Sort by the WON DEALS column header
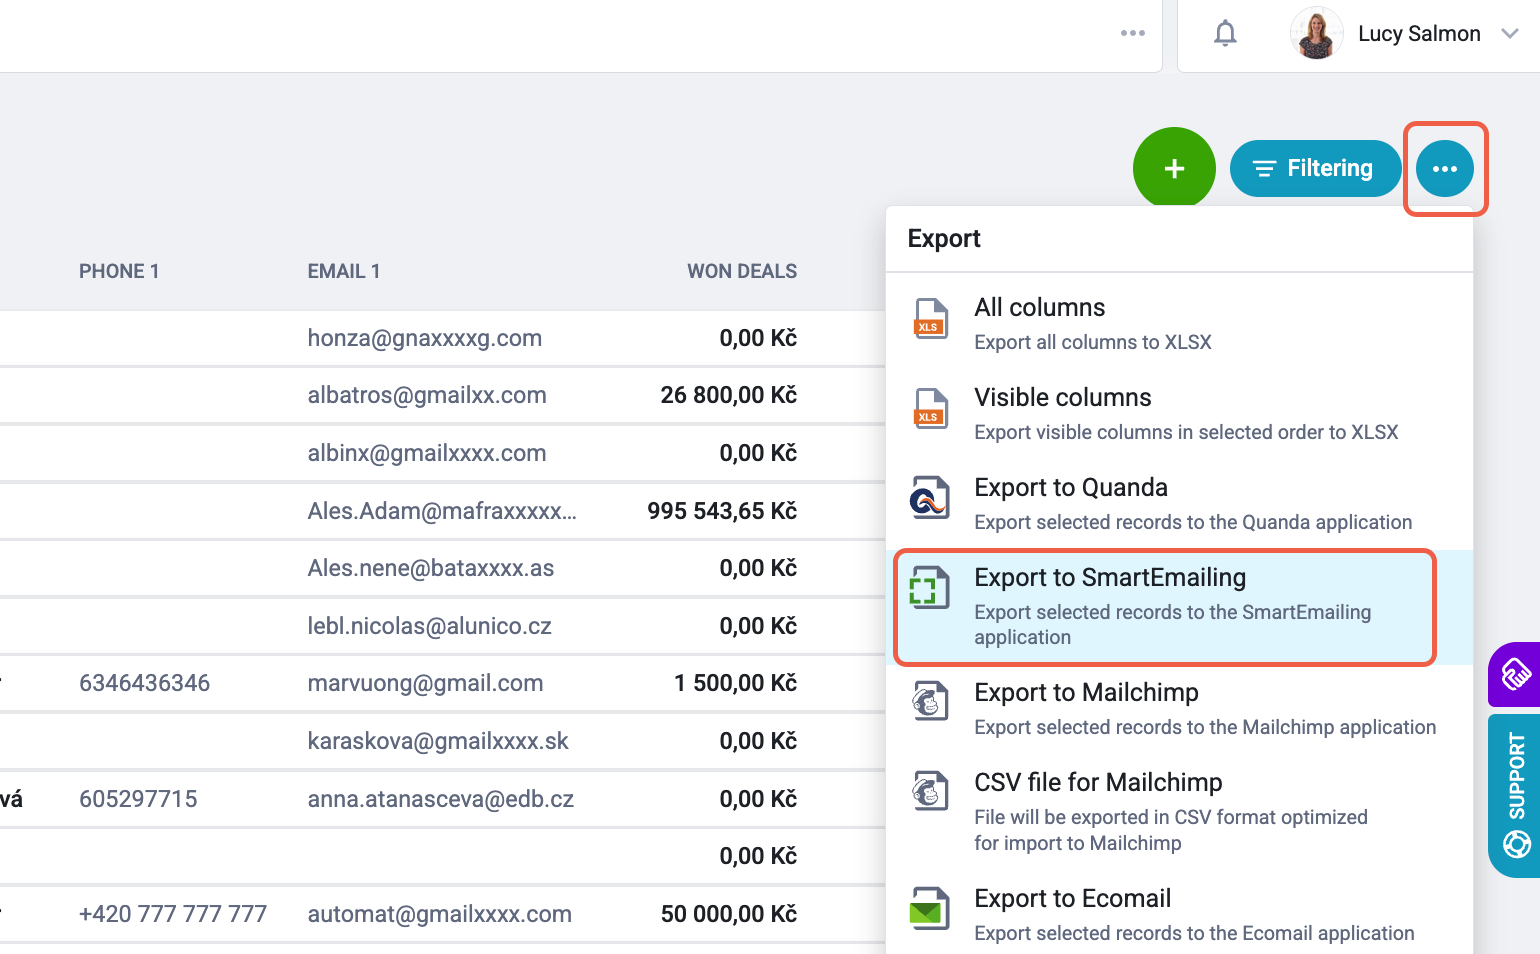This screenshot has width=1540, height=954. (742, 271)
